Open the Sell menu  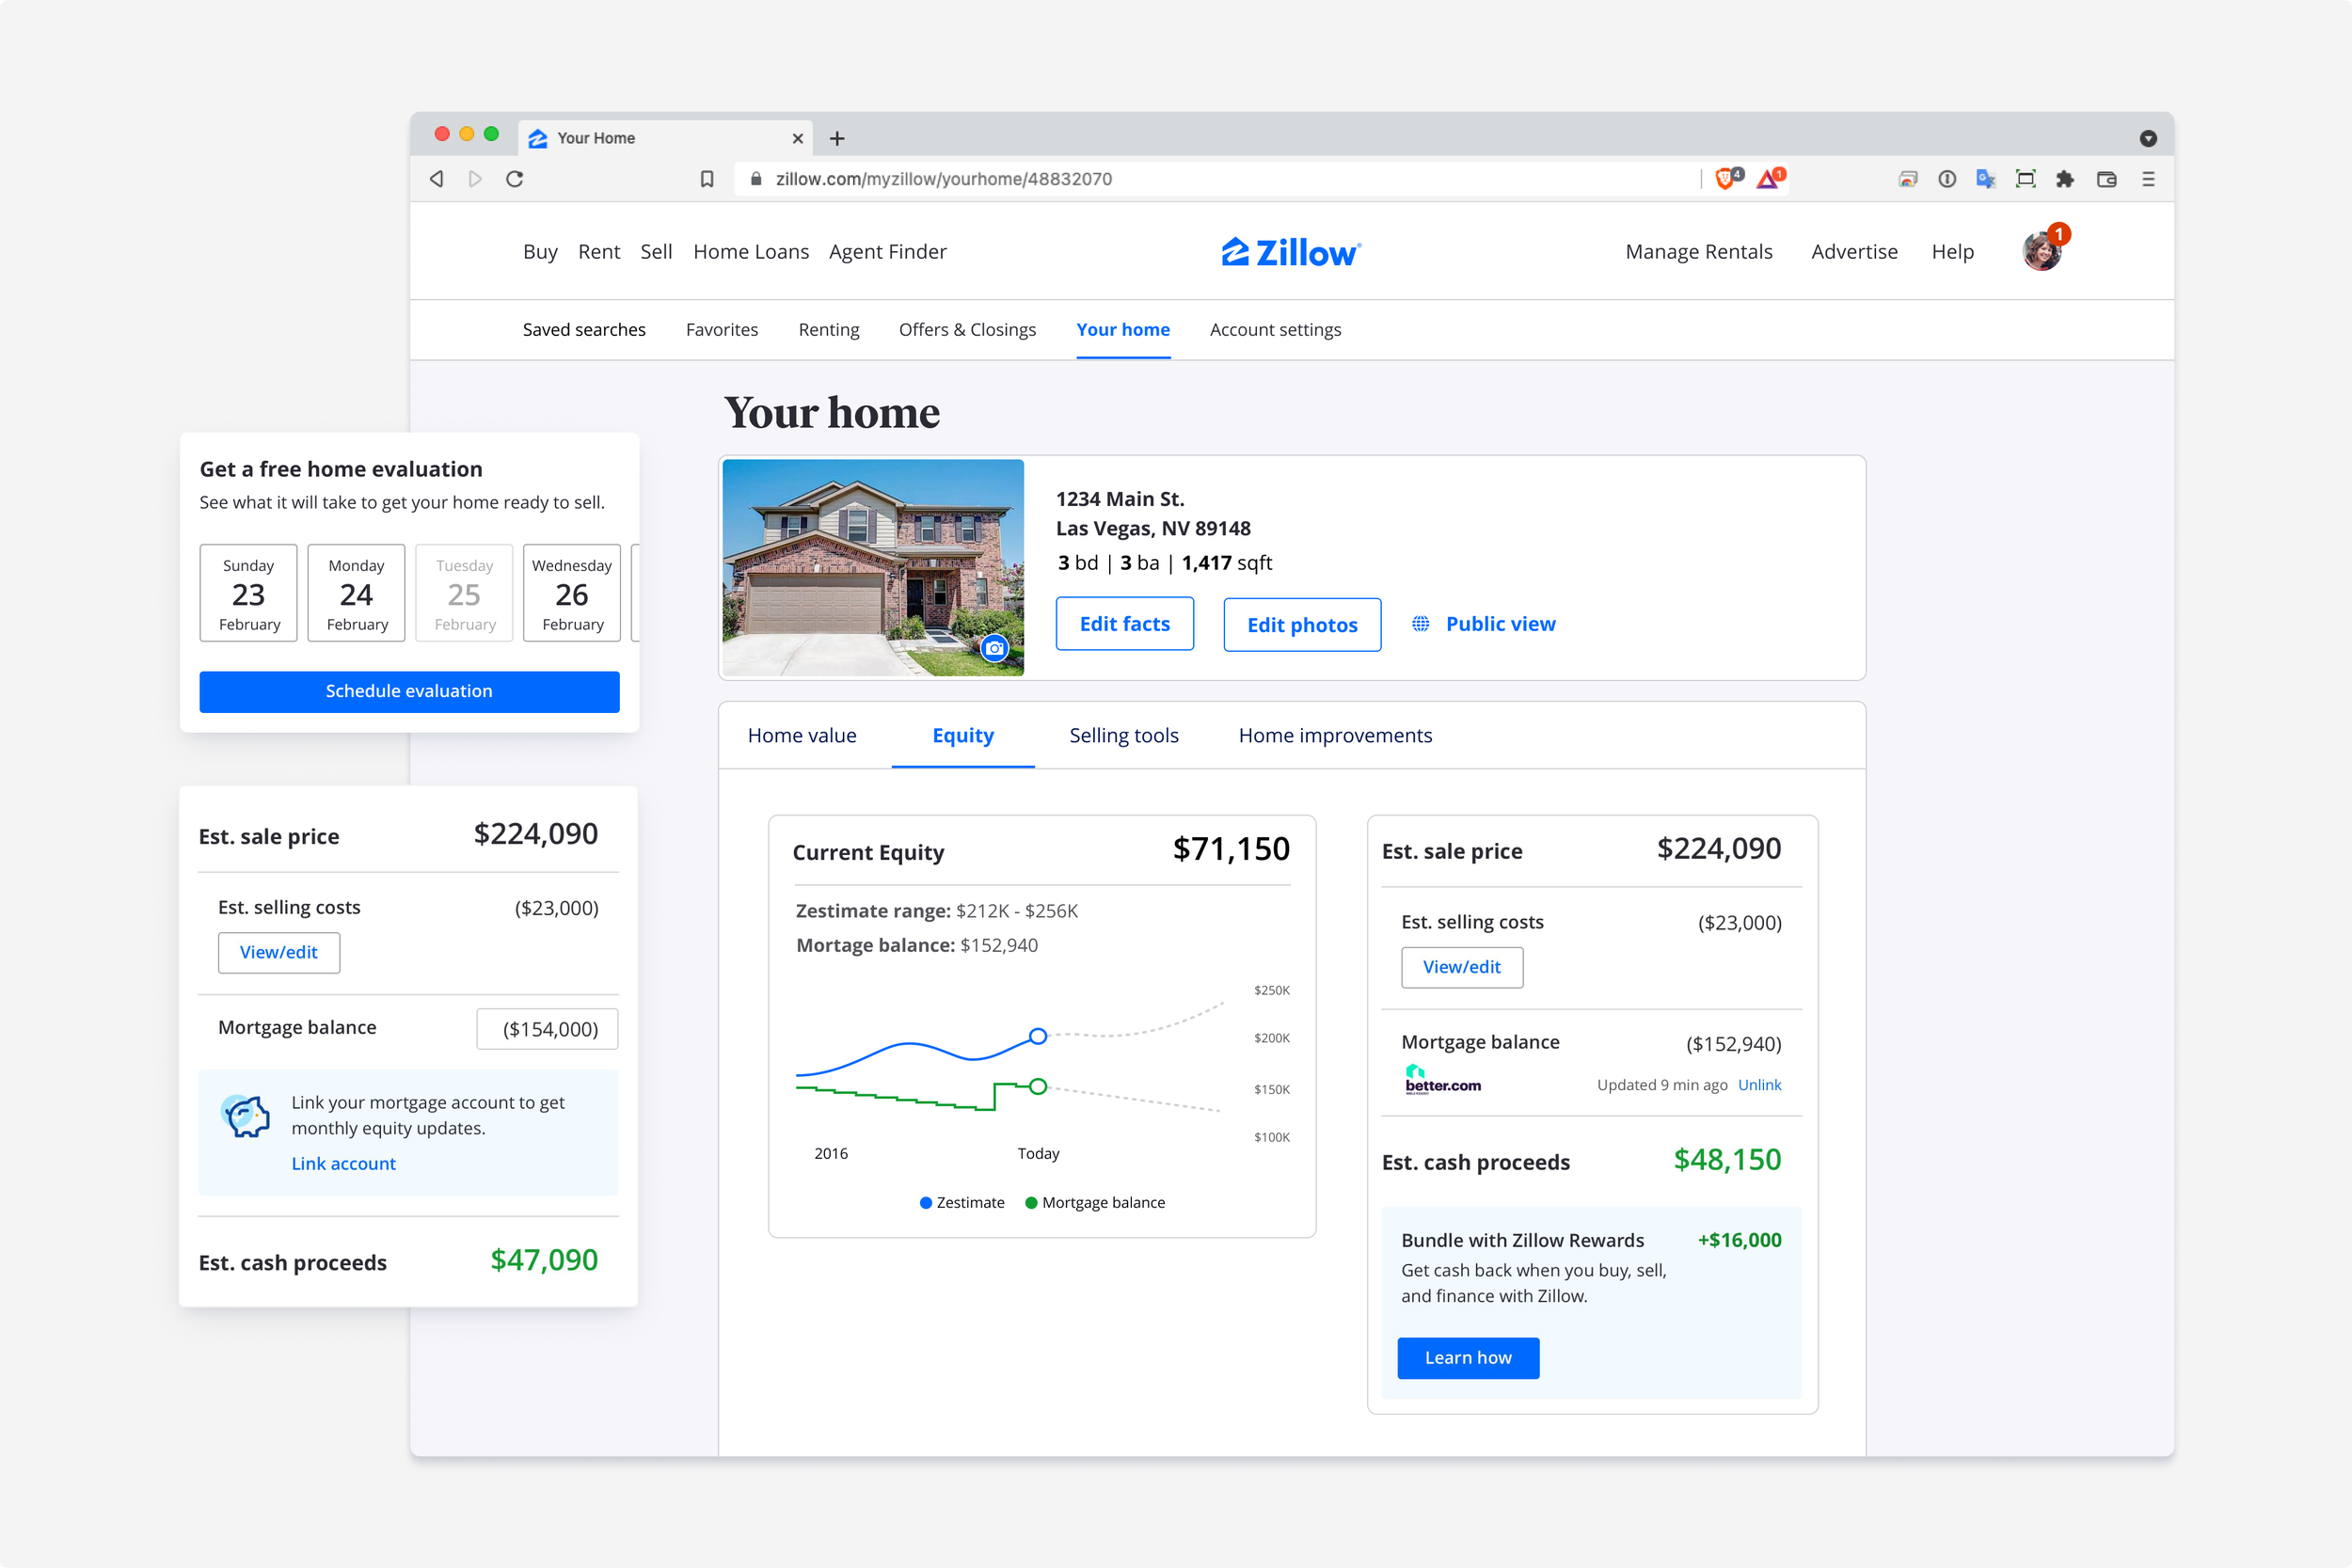656,252
